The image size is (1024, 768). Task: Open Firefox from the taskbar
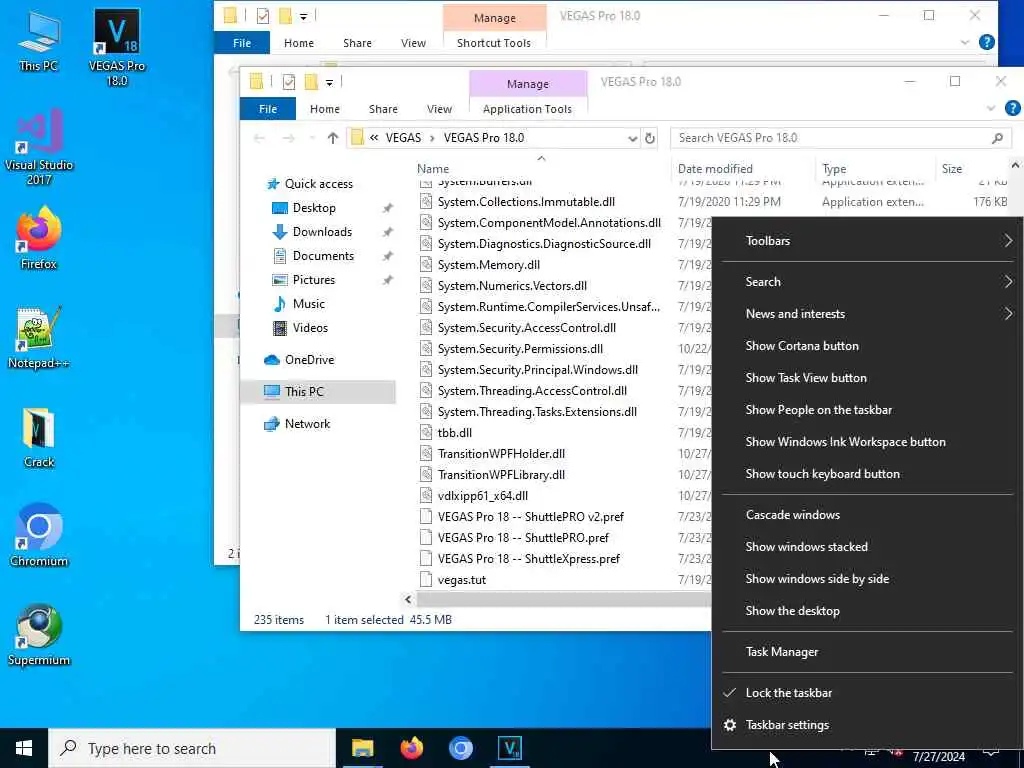[x=411, y=748]
